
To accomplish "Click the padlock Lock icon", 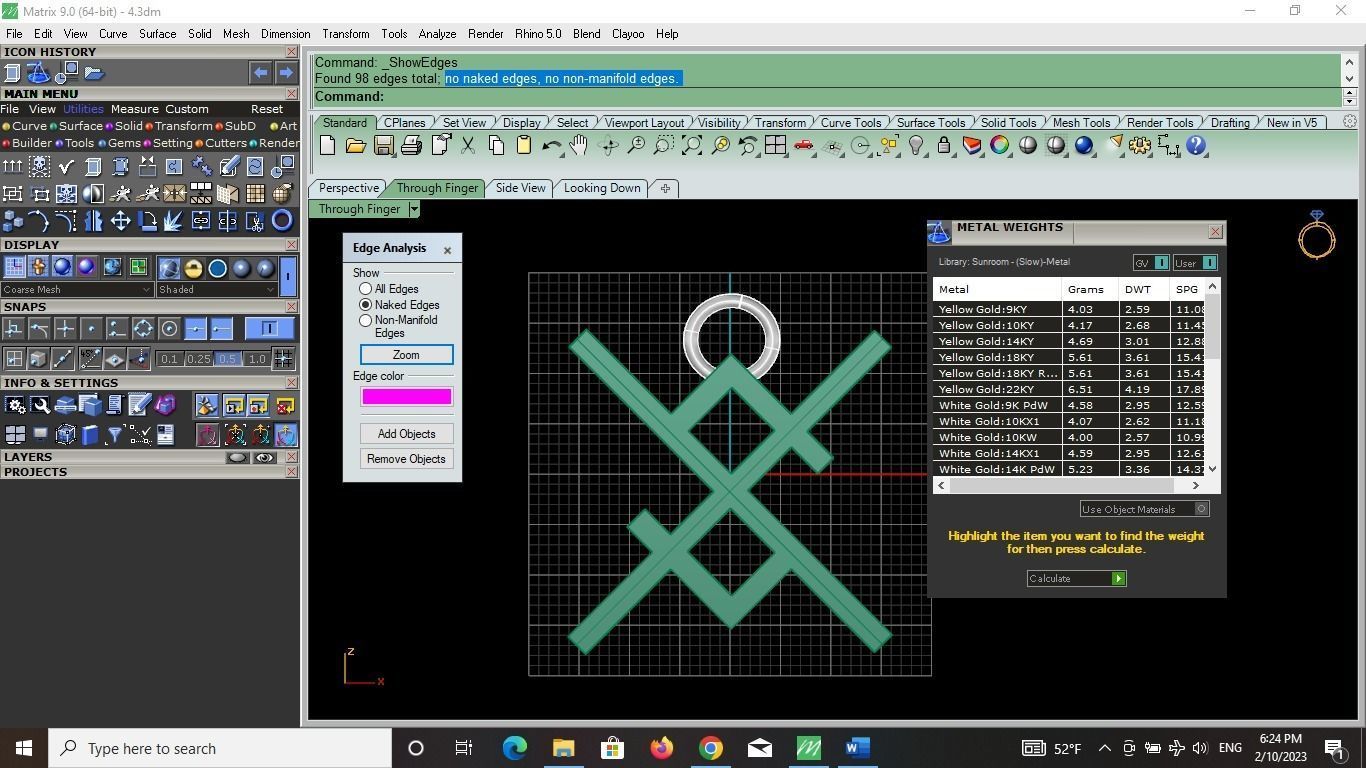I will click(943, 146).
